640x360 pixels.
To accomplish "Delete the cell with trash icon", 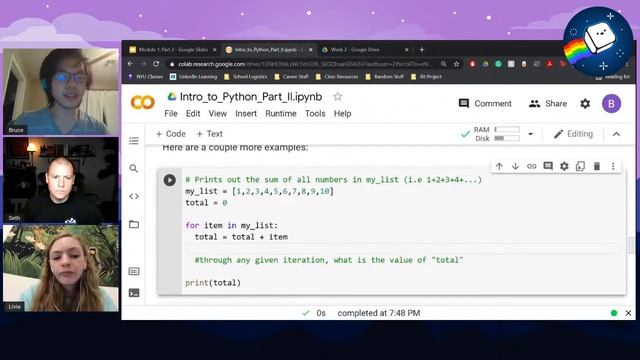I will point(597,166).
